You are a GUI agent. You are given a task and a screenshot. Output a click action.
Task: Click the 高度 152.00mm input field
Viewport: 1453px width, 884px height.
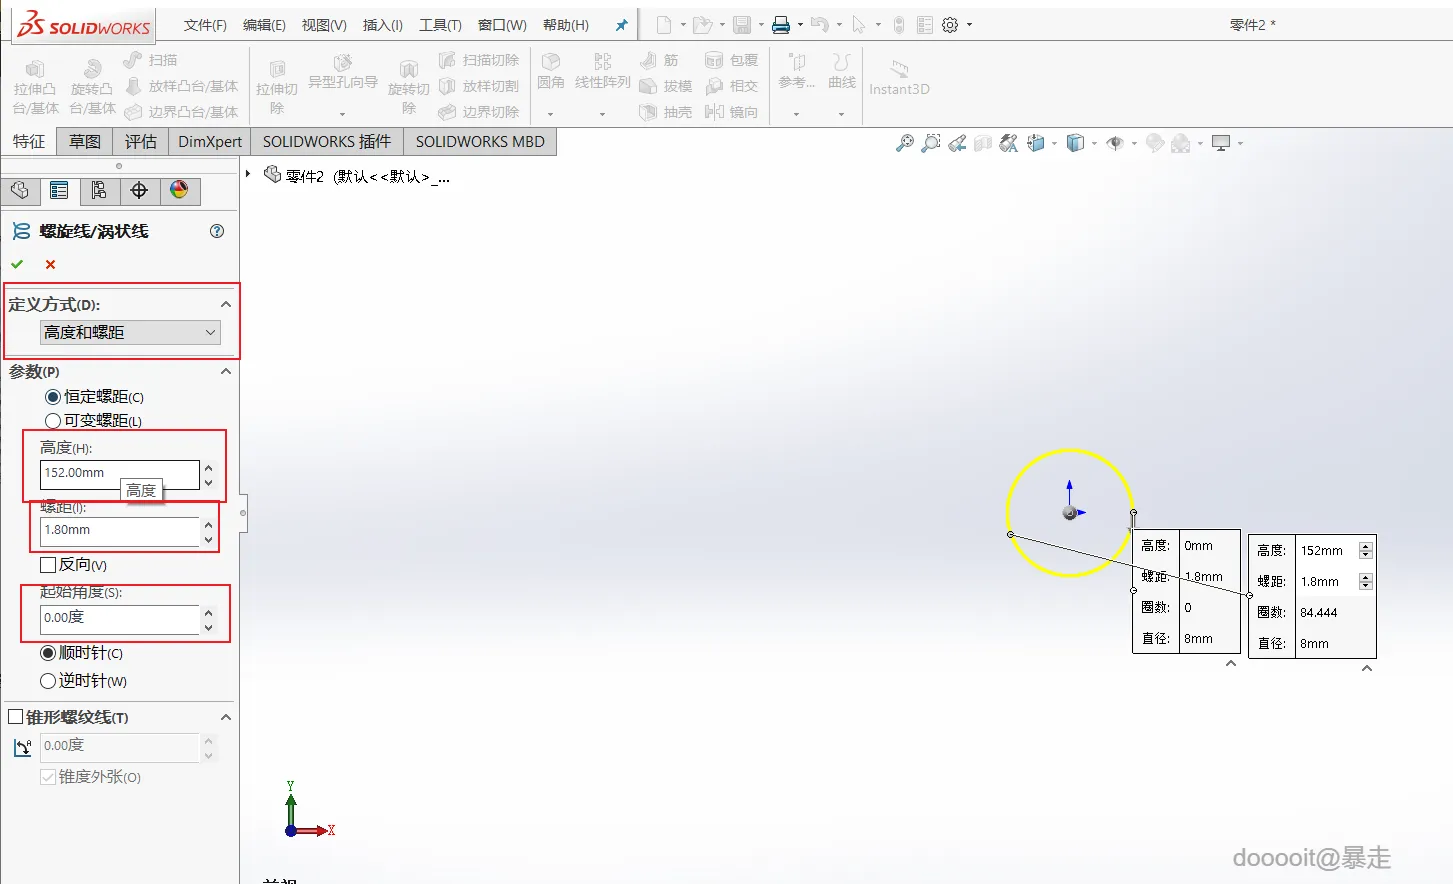tap(119, 474)
